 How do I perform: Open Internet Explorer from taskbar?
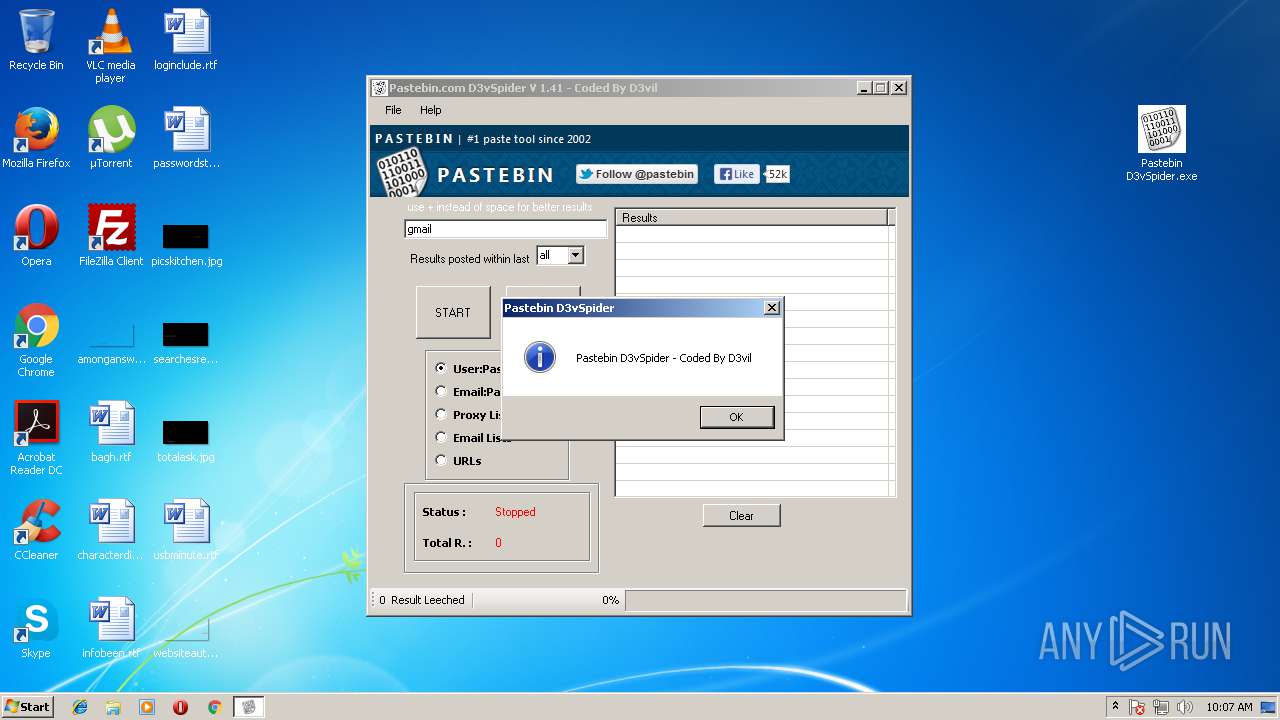[80, 707]
